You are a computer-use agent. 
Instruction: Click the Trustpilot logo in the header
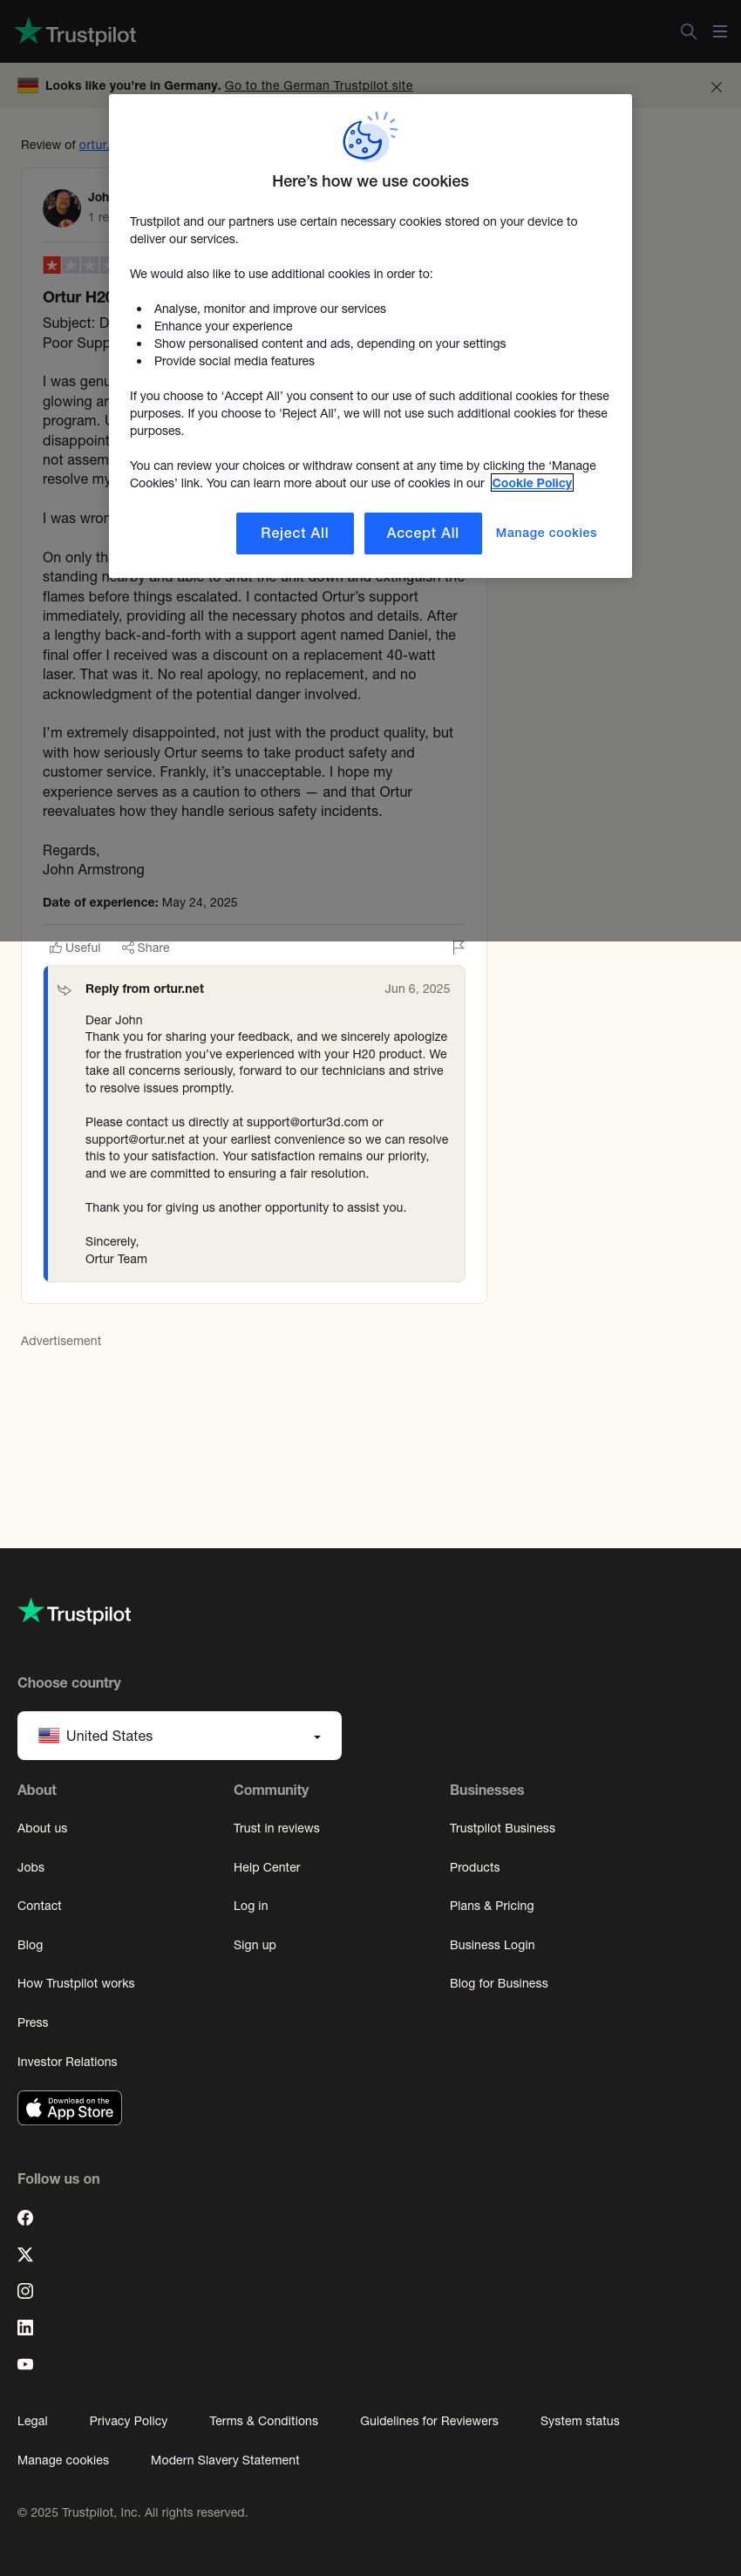pyautogui.click(x=76, y=33)
